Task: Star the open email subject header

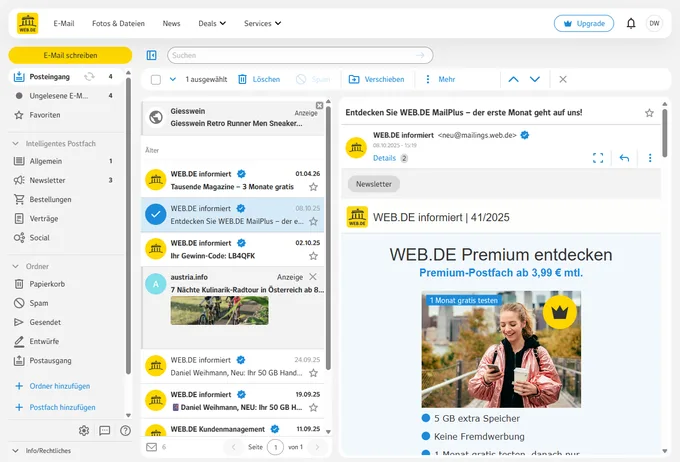Action: (649, 113)
